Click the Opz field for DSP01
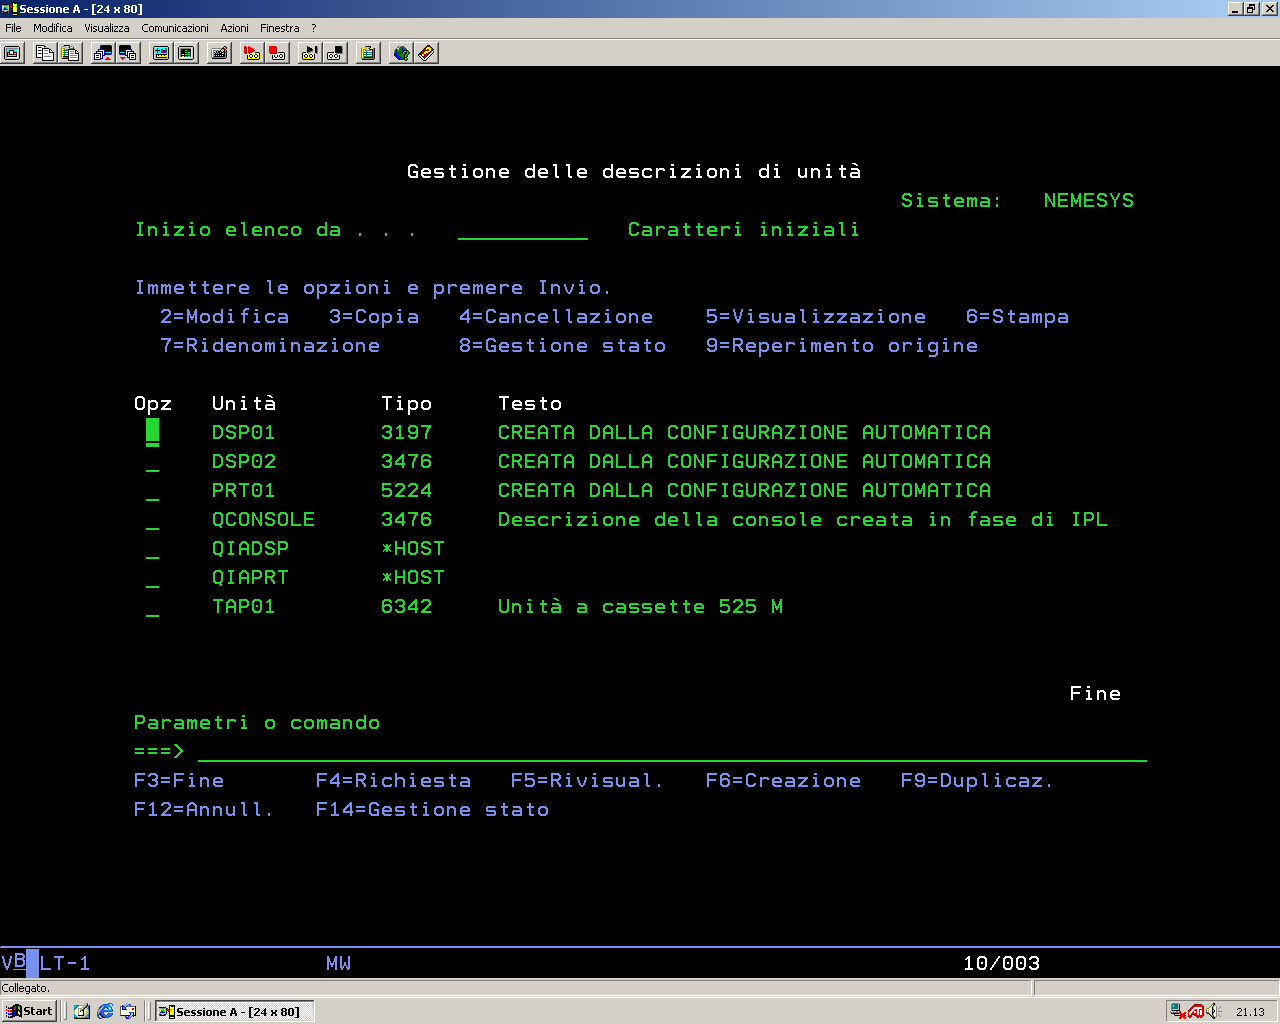 [152, 432]
